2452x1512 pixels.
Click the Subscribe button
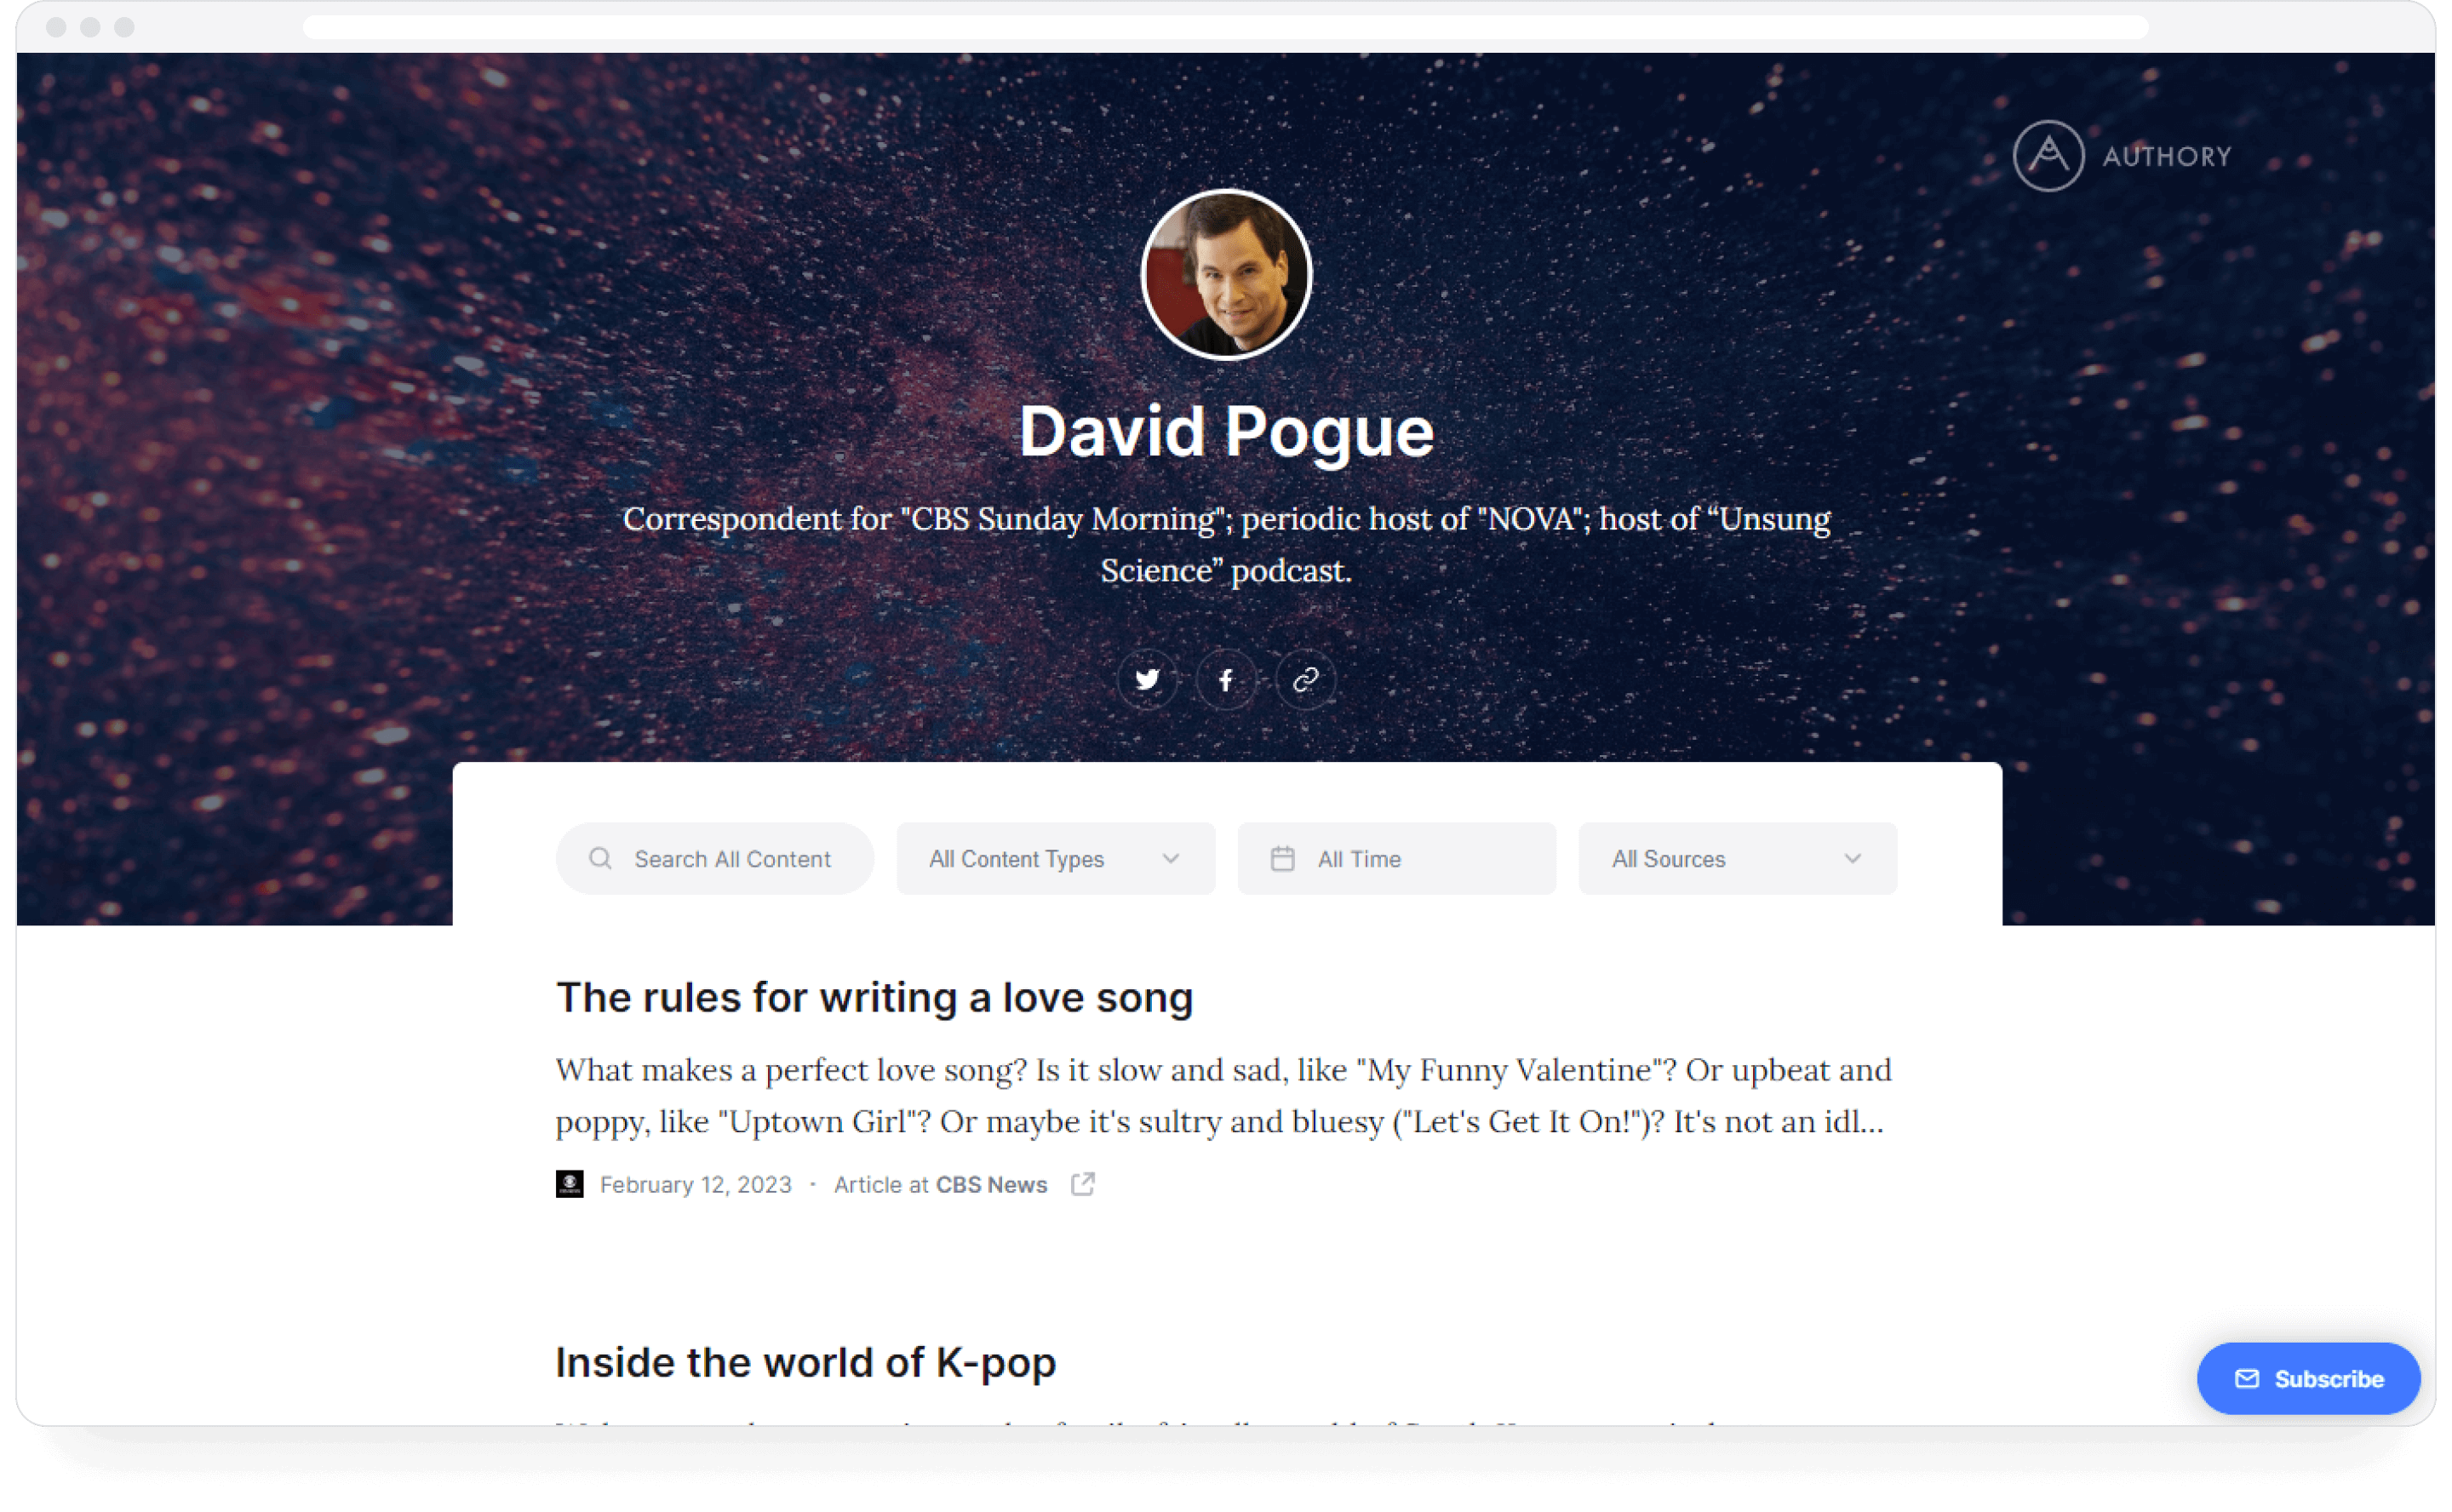pyautogui.click(x=2308, y=1379)
